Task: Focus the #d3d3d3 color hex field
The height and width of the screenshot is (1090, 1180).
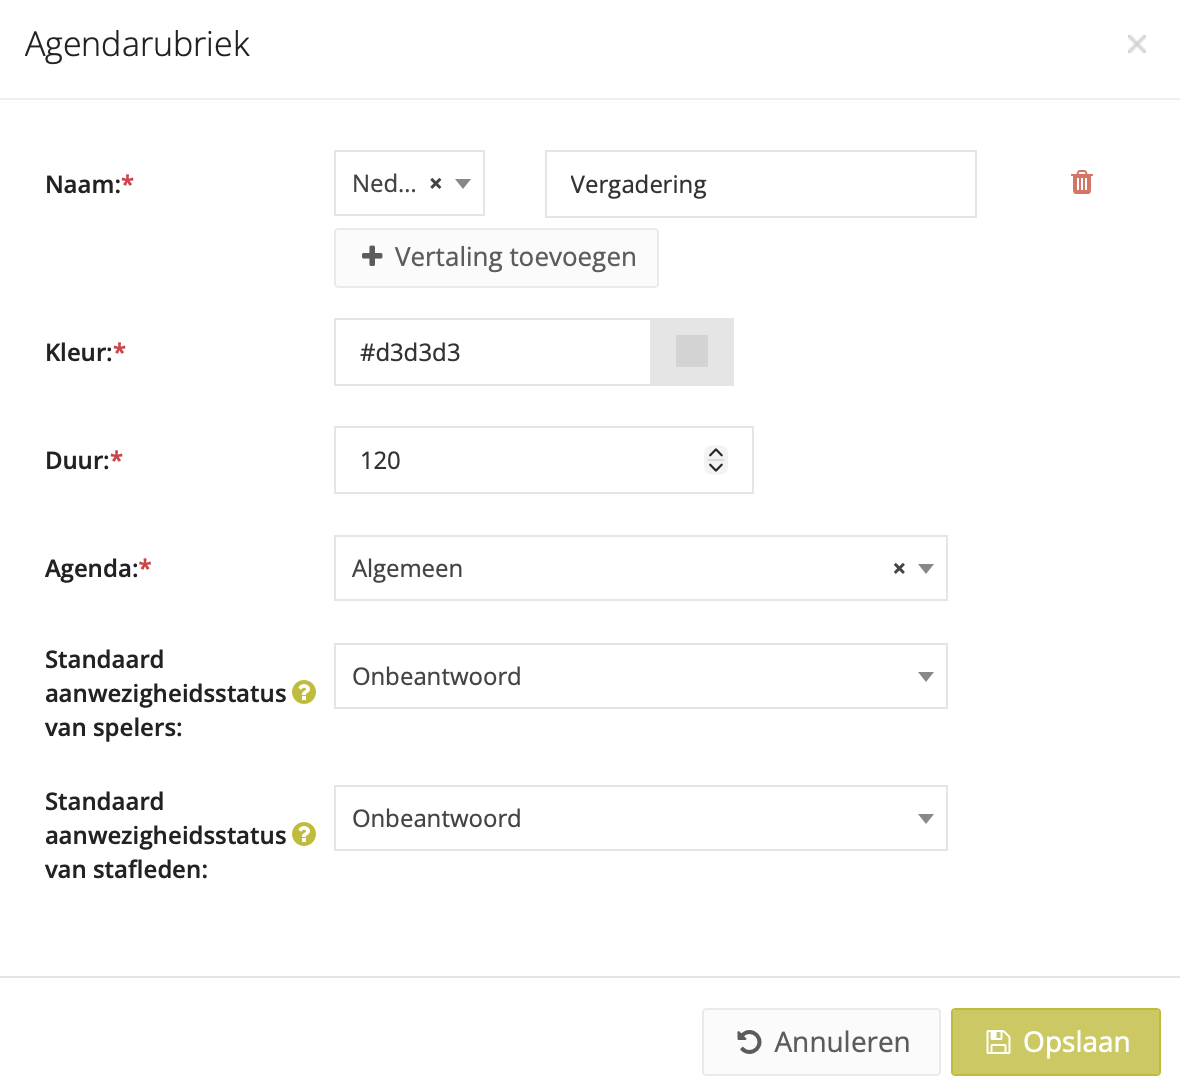Action: (x=492, y=352)
